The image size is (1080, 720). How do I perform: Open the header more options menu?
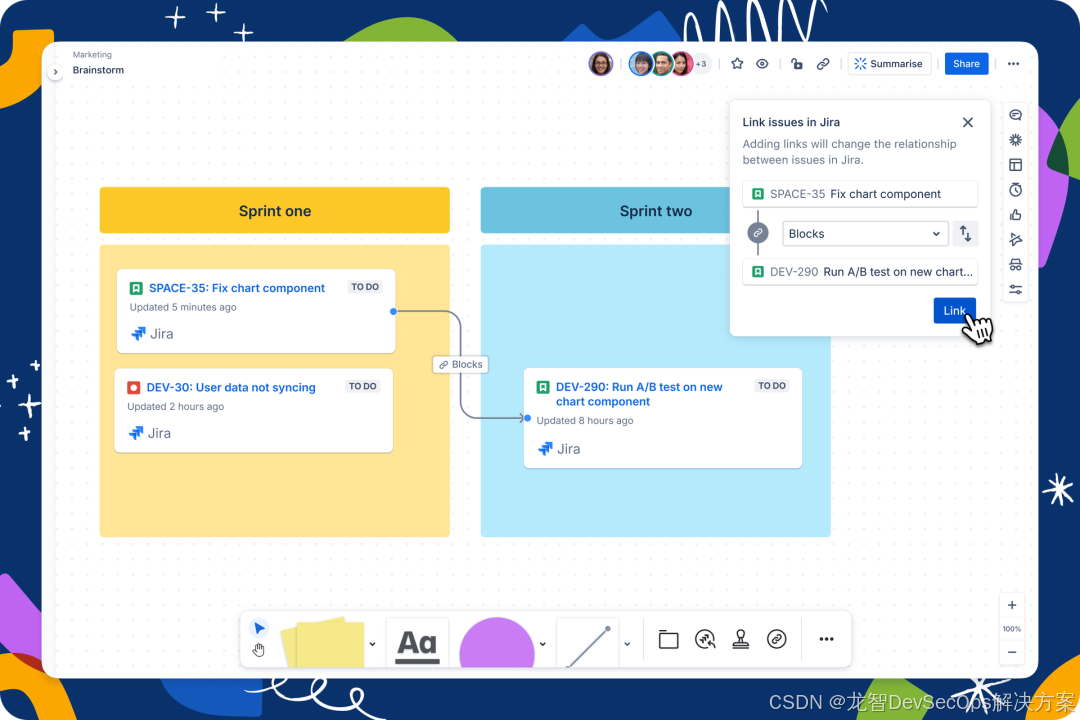1013,63
